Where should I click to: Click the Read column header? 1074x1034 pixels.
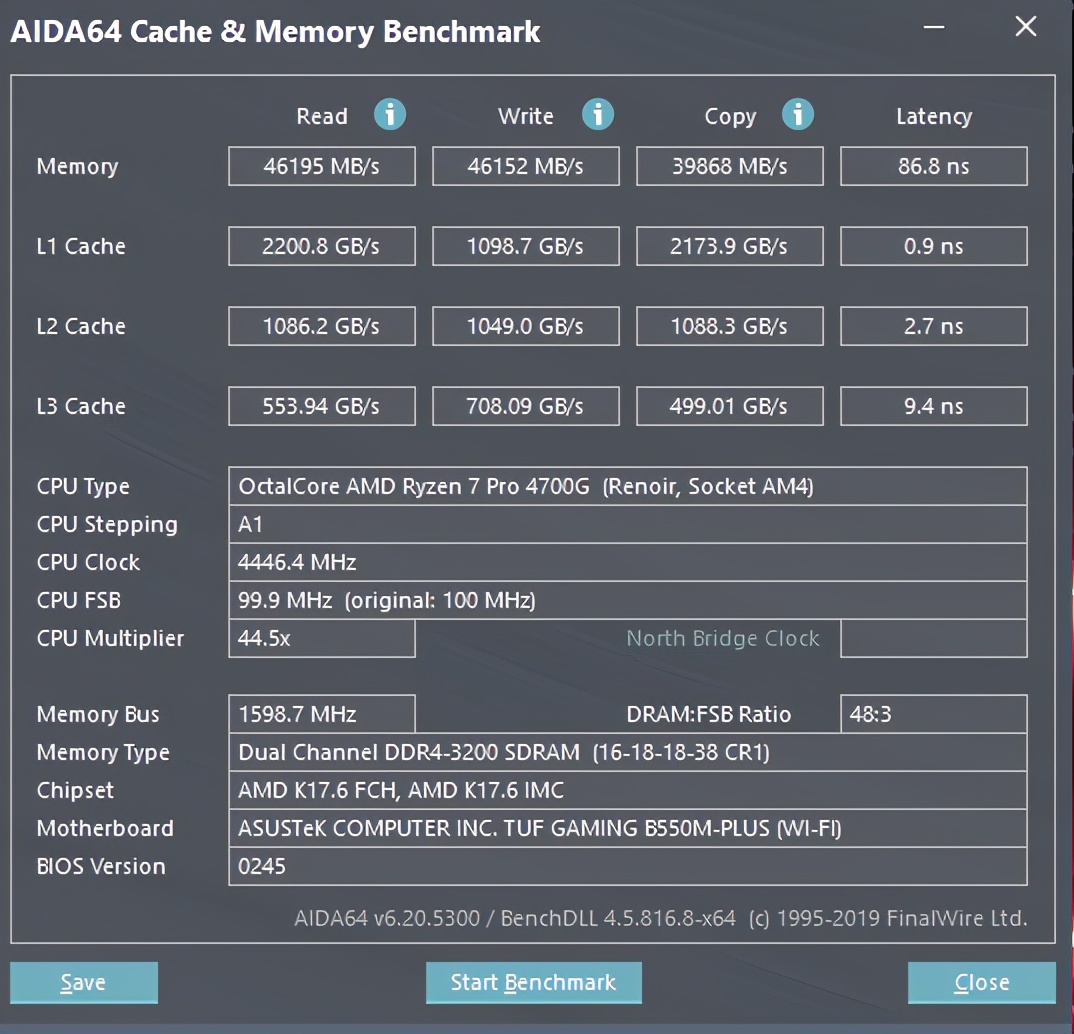[x=322, y=116]
